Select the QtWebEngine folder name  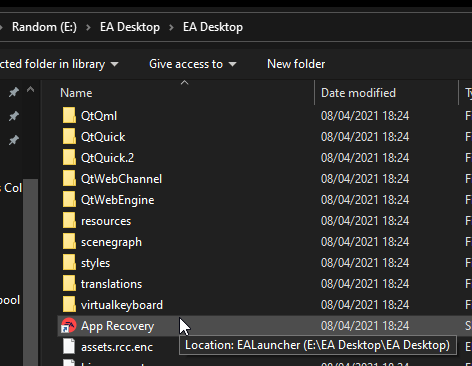118,200
